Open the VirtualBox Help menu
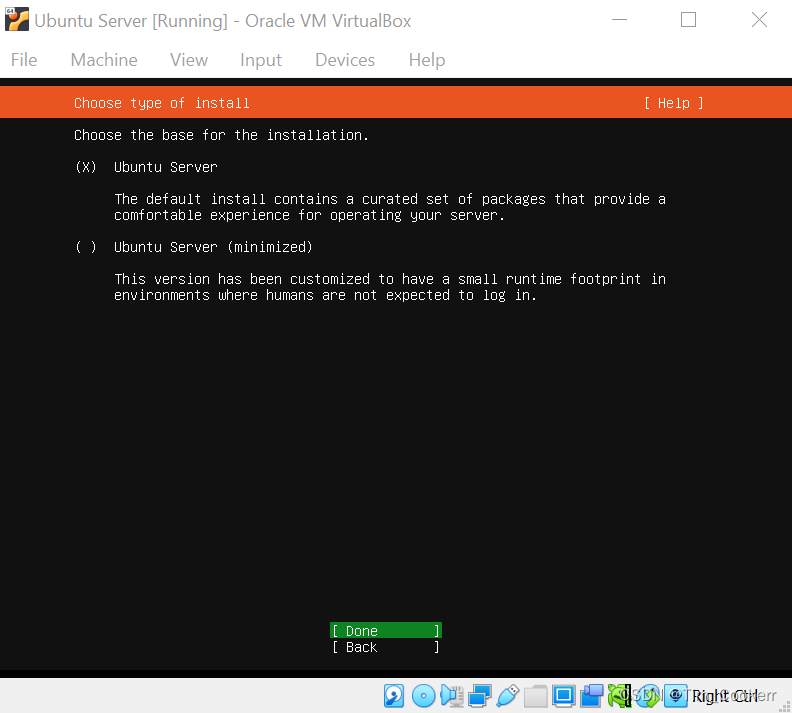 pos(427,60)
